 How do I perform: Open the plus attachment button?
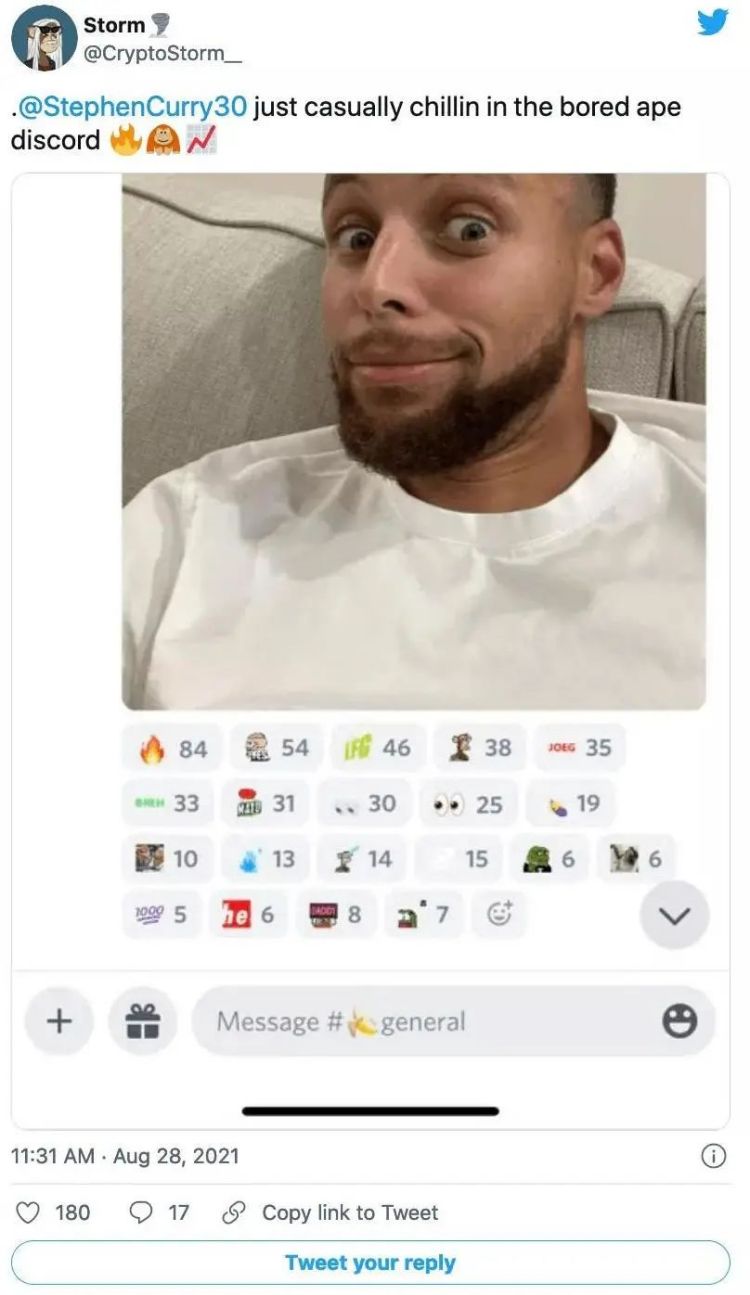(x=59, y=1021)
